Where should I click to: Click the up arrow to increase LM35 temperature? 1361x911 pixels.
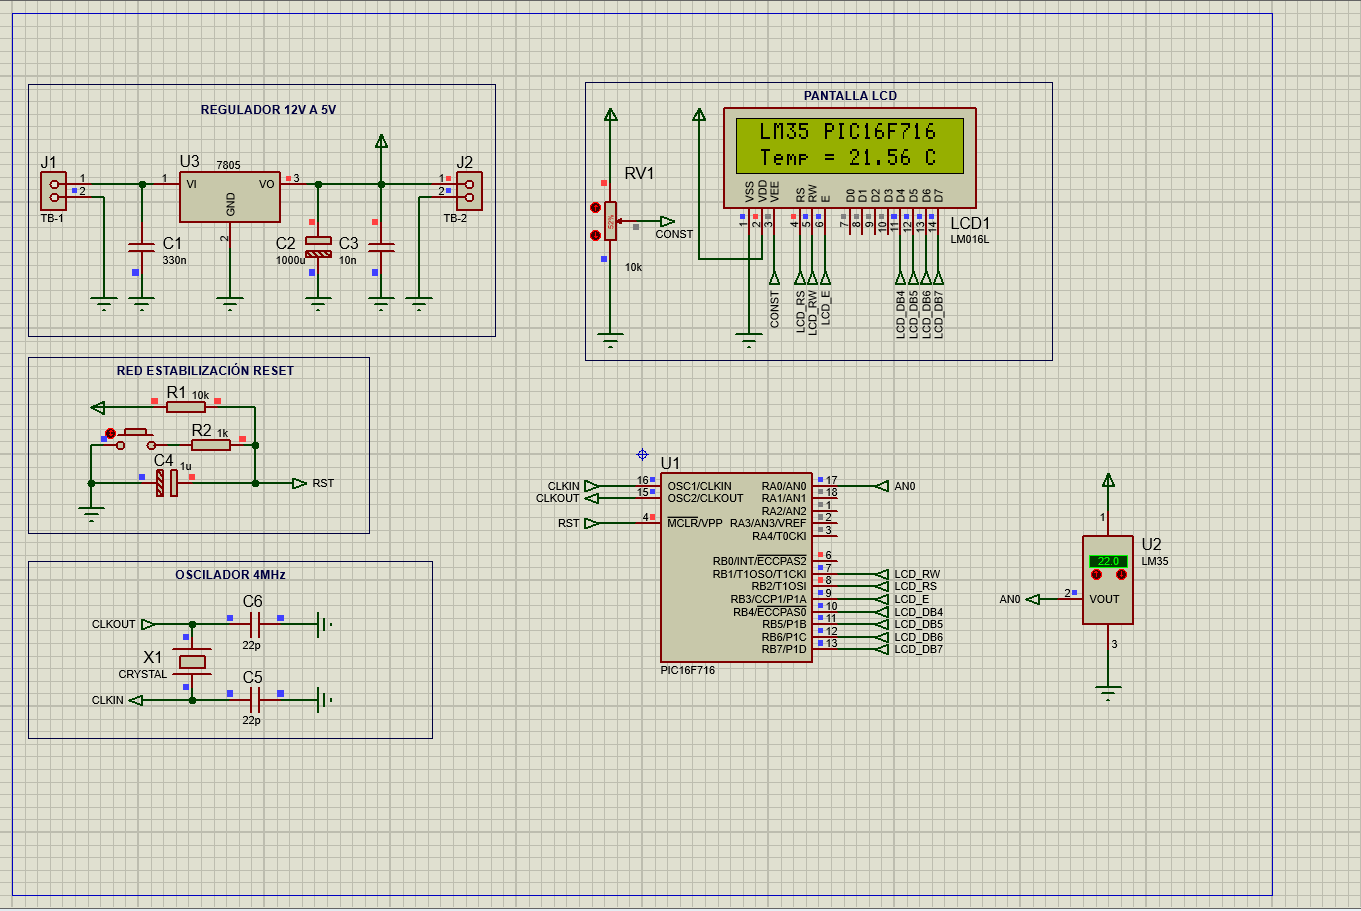click(x=1096, y=574)
